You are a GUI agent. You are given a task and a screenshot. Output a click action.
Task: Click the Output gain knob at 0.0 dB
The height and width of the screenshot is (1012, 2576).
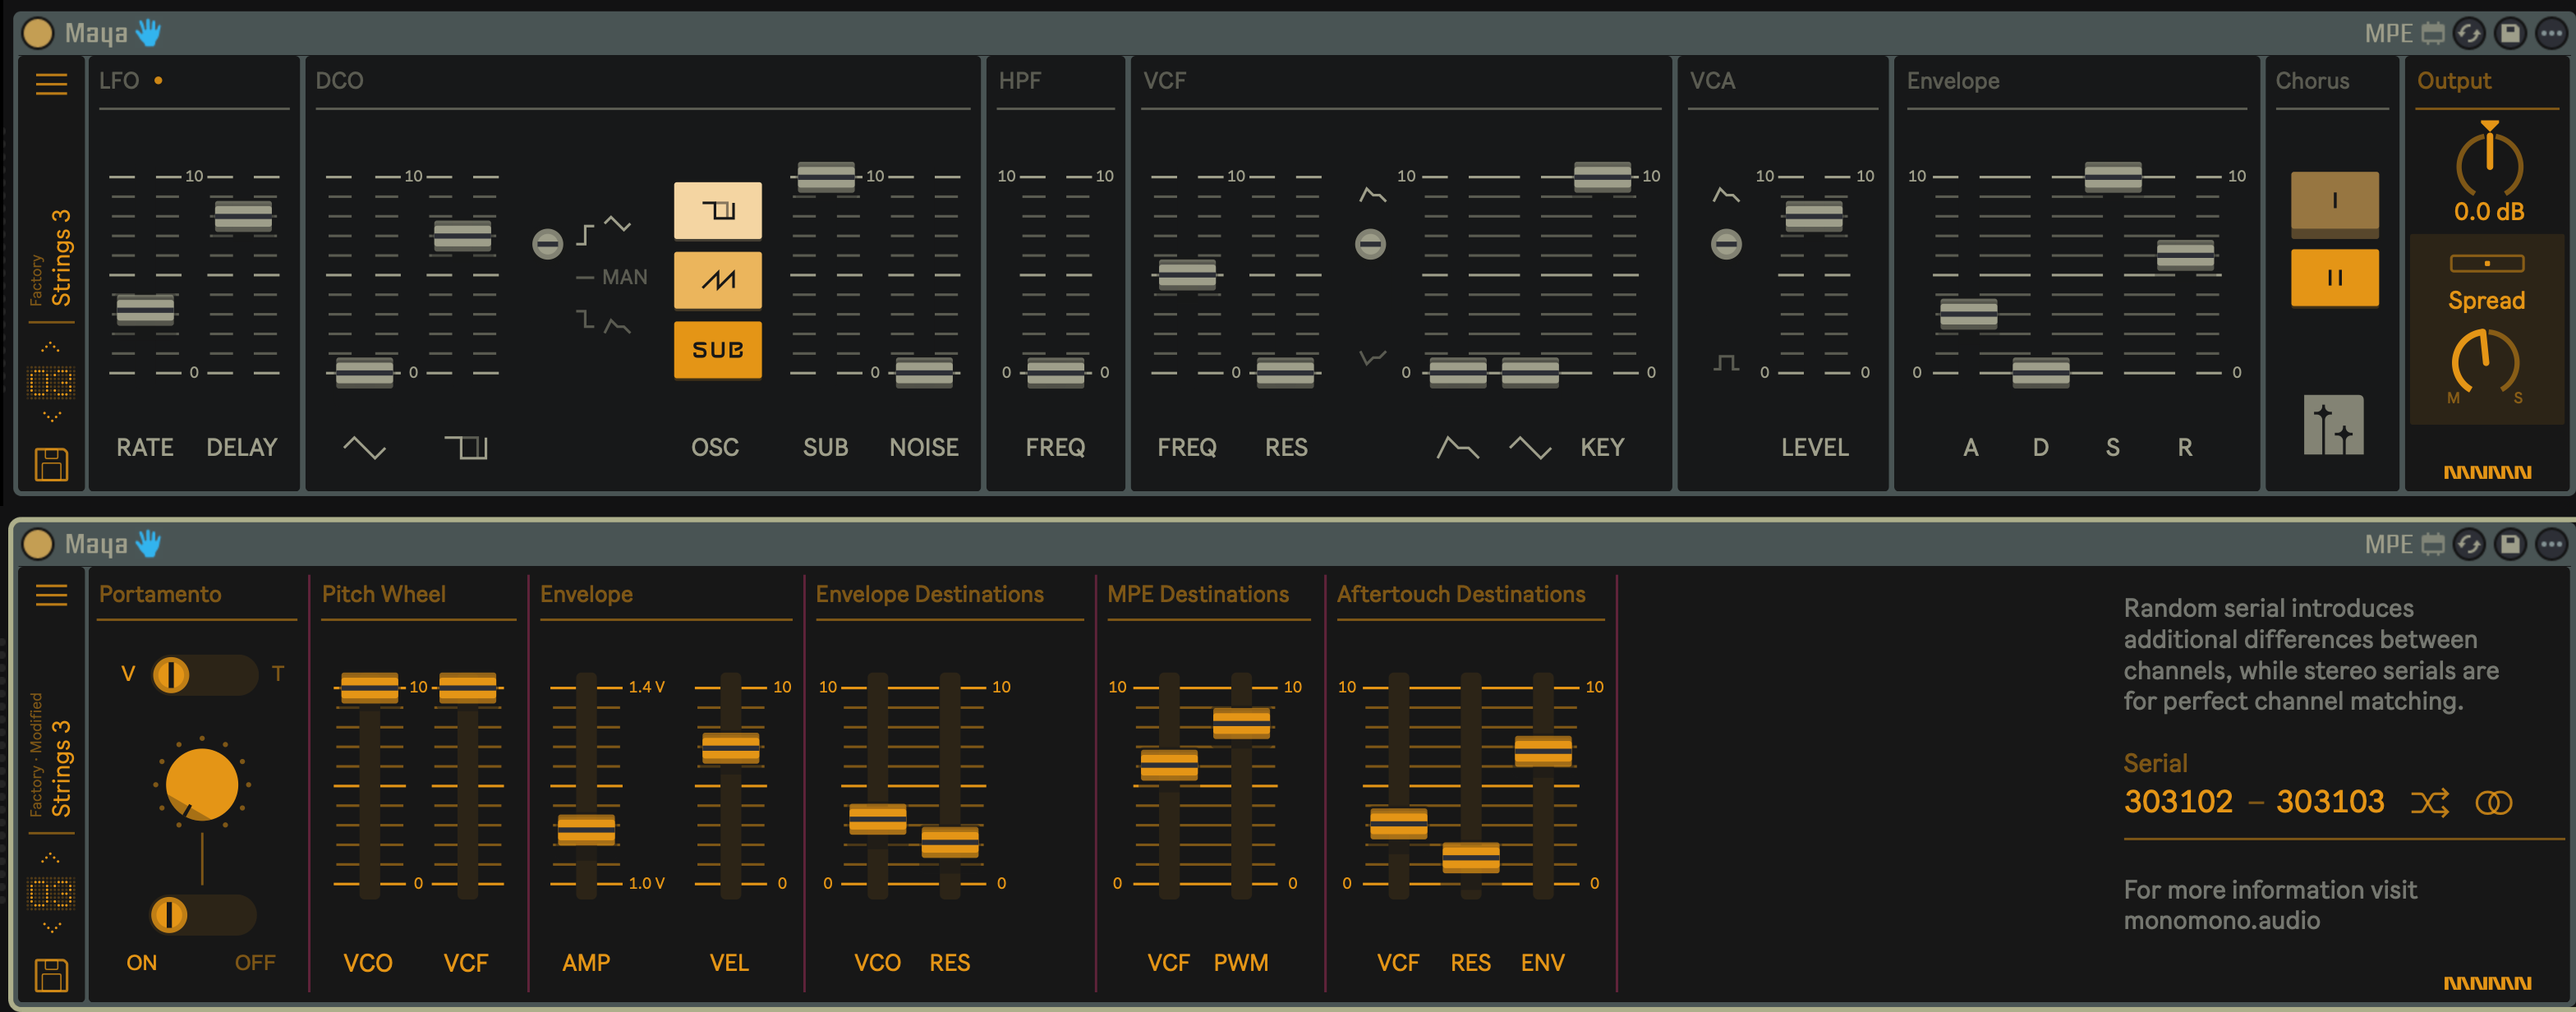coord(2488,165)
